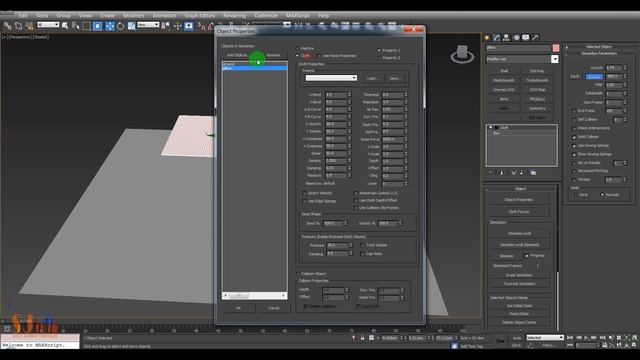
Task: Click the Add Objects button
Action: click(x=237, y=55)
